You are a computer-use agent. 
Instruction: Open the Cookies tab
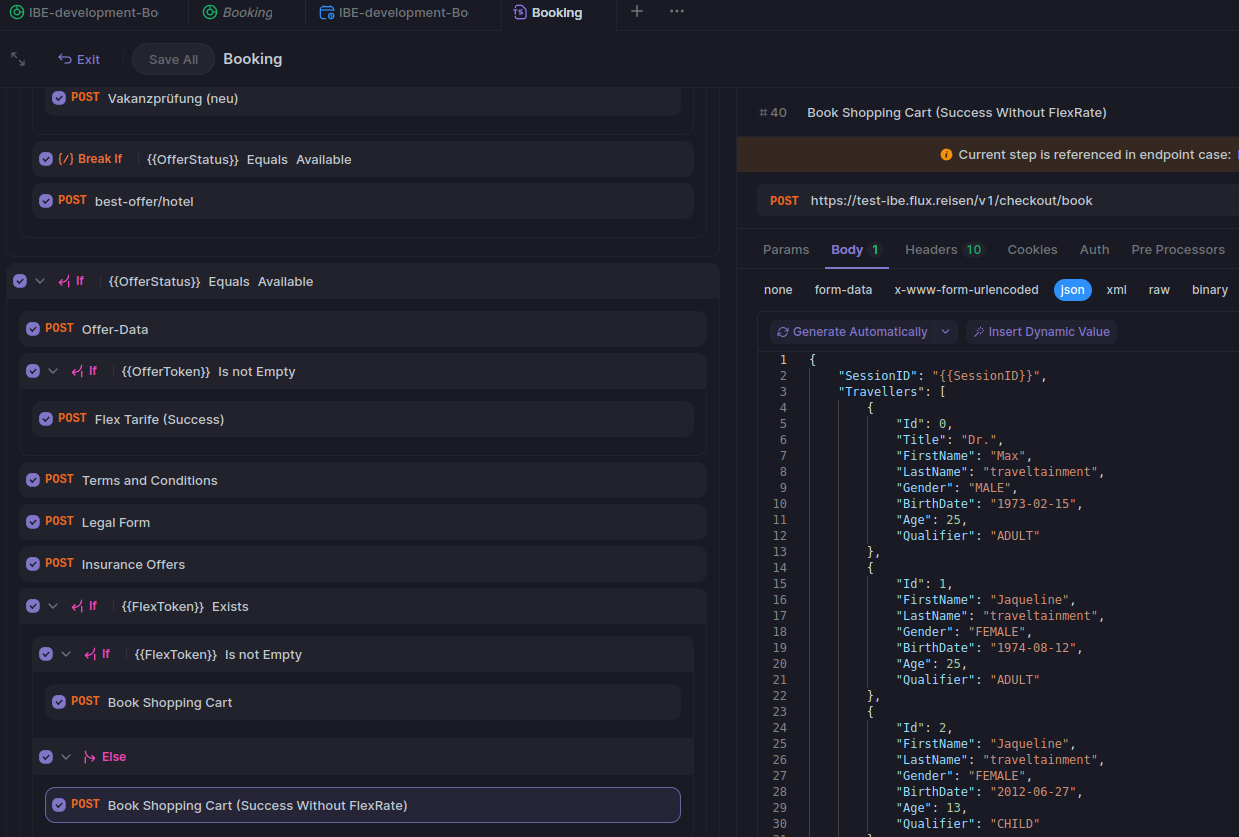click(1032, 250)
